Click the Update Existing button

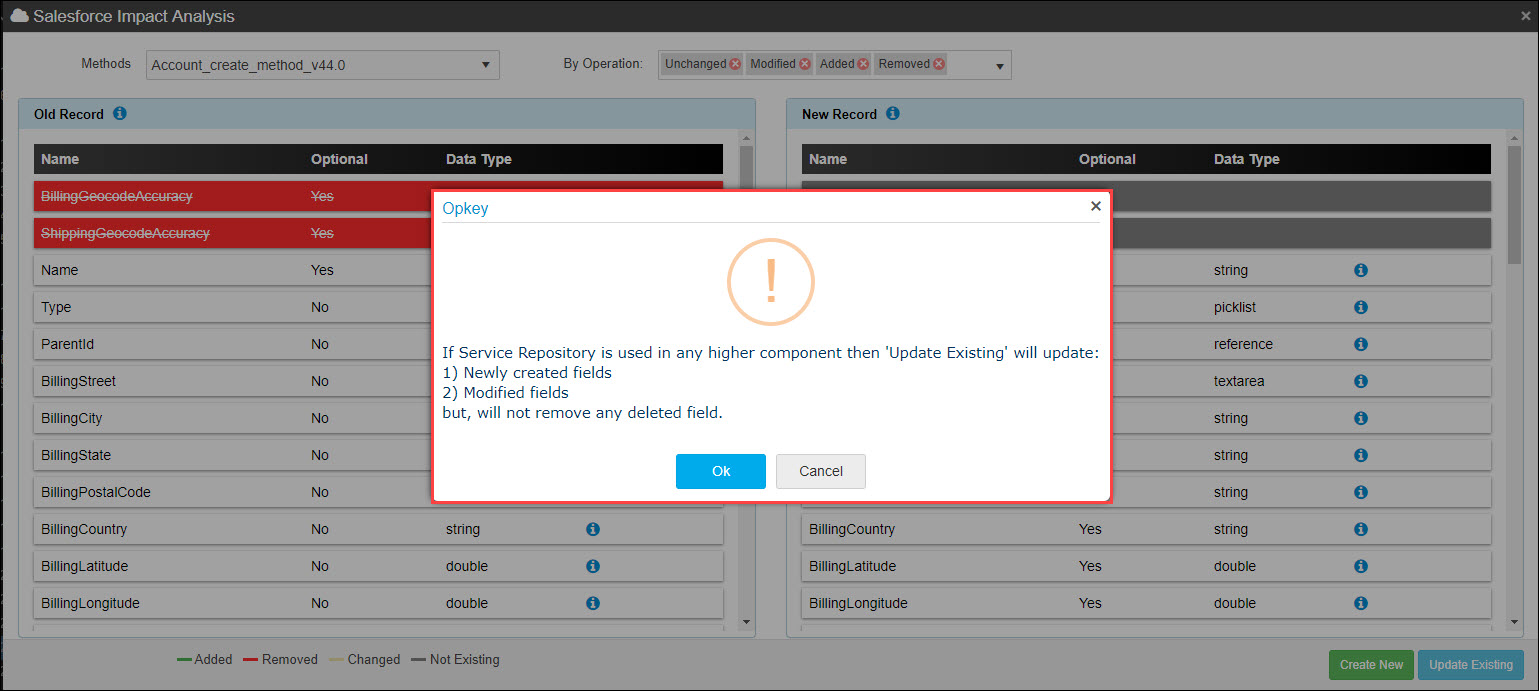[x=1470, y=665]
